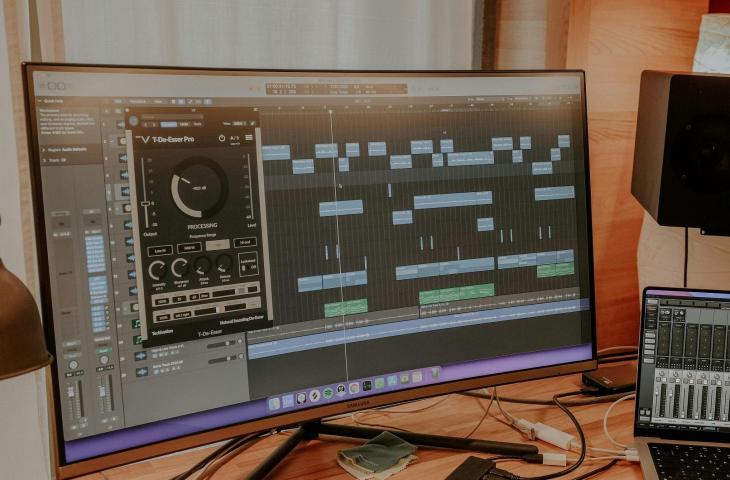Click the Release knob in T-De-Esser Pro
Image resolution: width=730 pixels, height=480 pixels.
[x=224, y=264]
